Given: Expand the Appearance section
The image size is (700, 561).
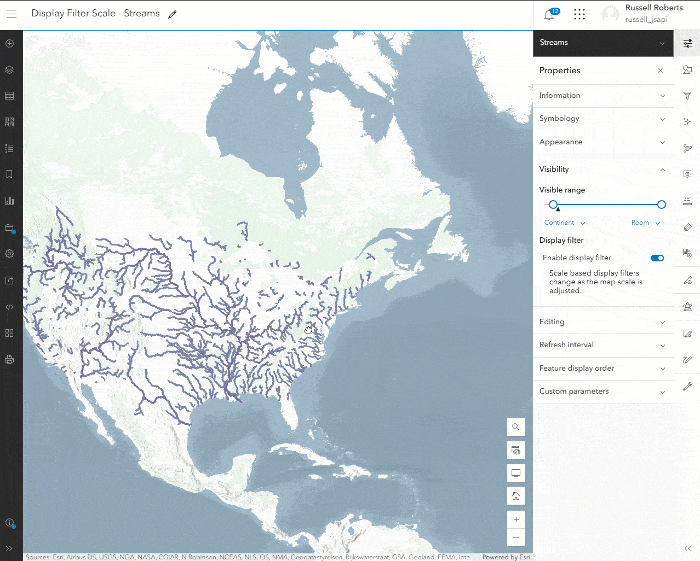Looking at the screenshot, I should point(603,142).
